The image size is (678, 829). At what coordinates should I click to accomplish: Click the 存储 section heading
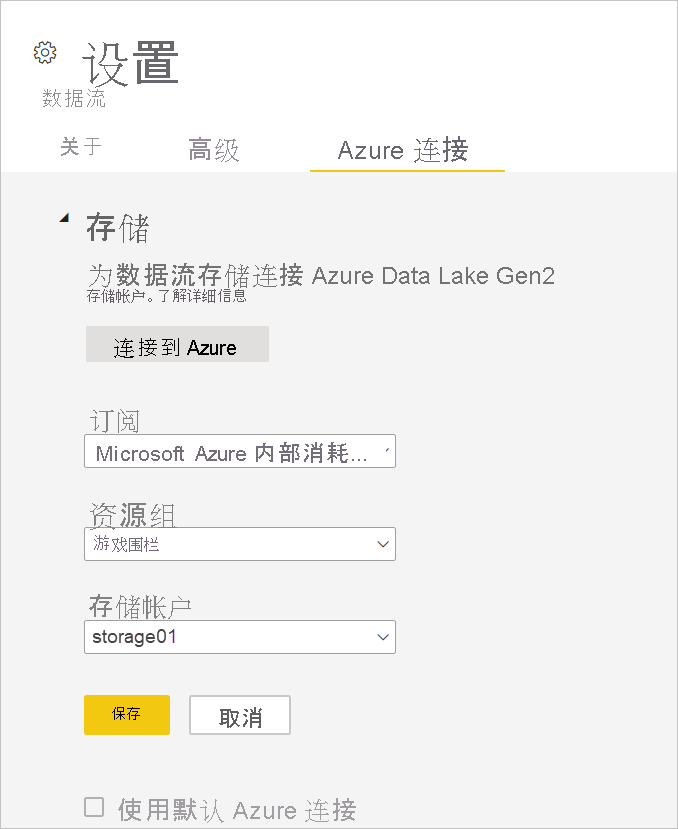[118, 228]
